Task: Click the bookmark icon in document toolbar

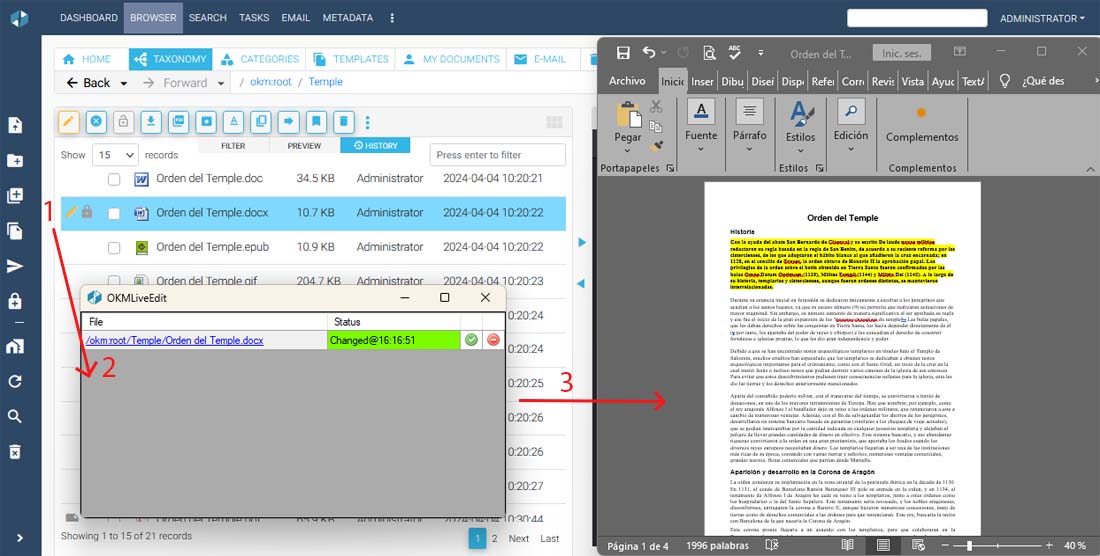Action: (x=316, y=122)
